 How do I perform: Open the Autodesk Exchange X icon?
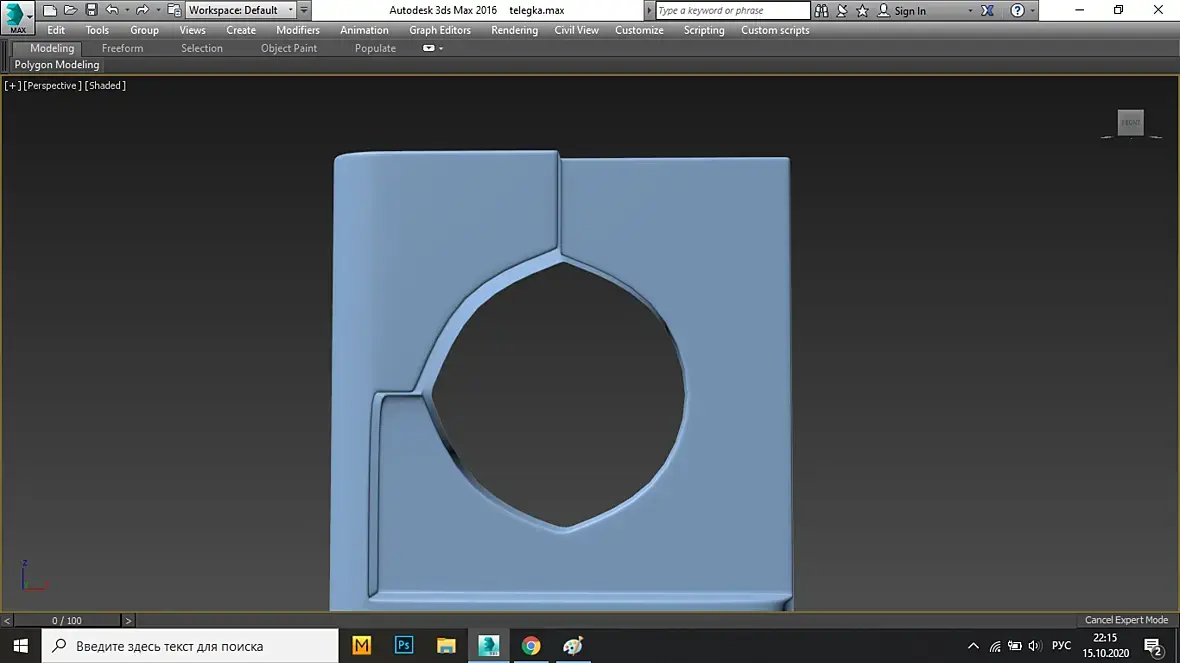(x=988, y=11)
